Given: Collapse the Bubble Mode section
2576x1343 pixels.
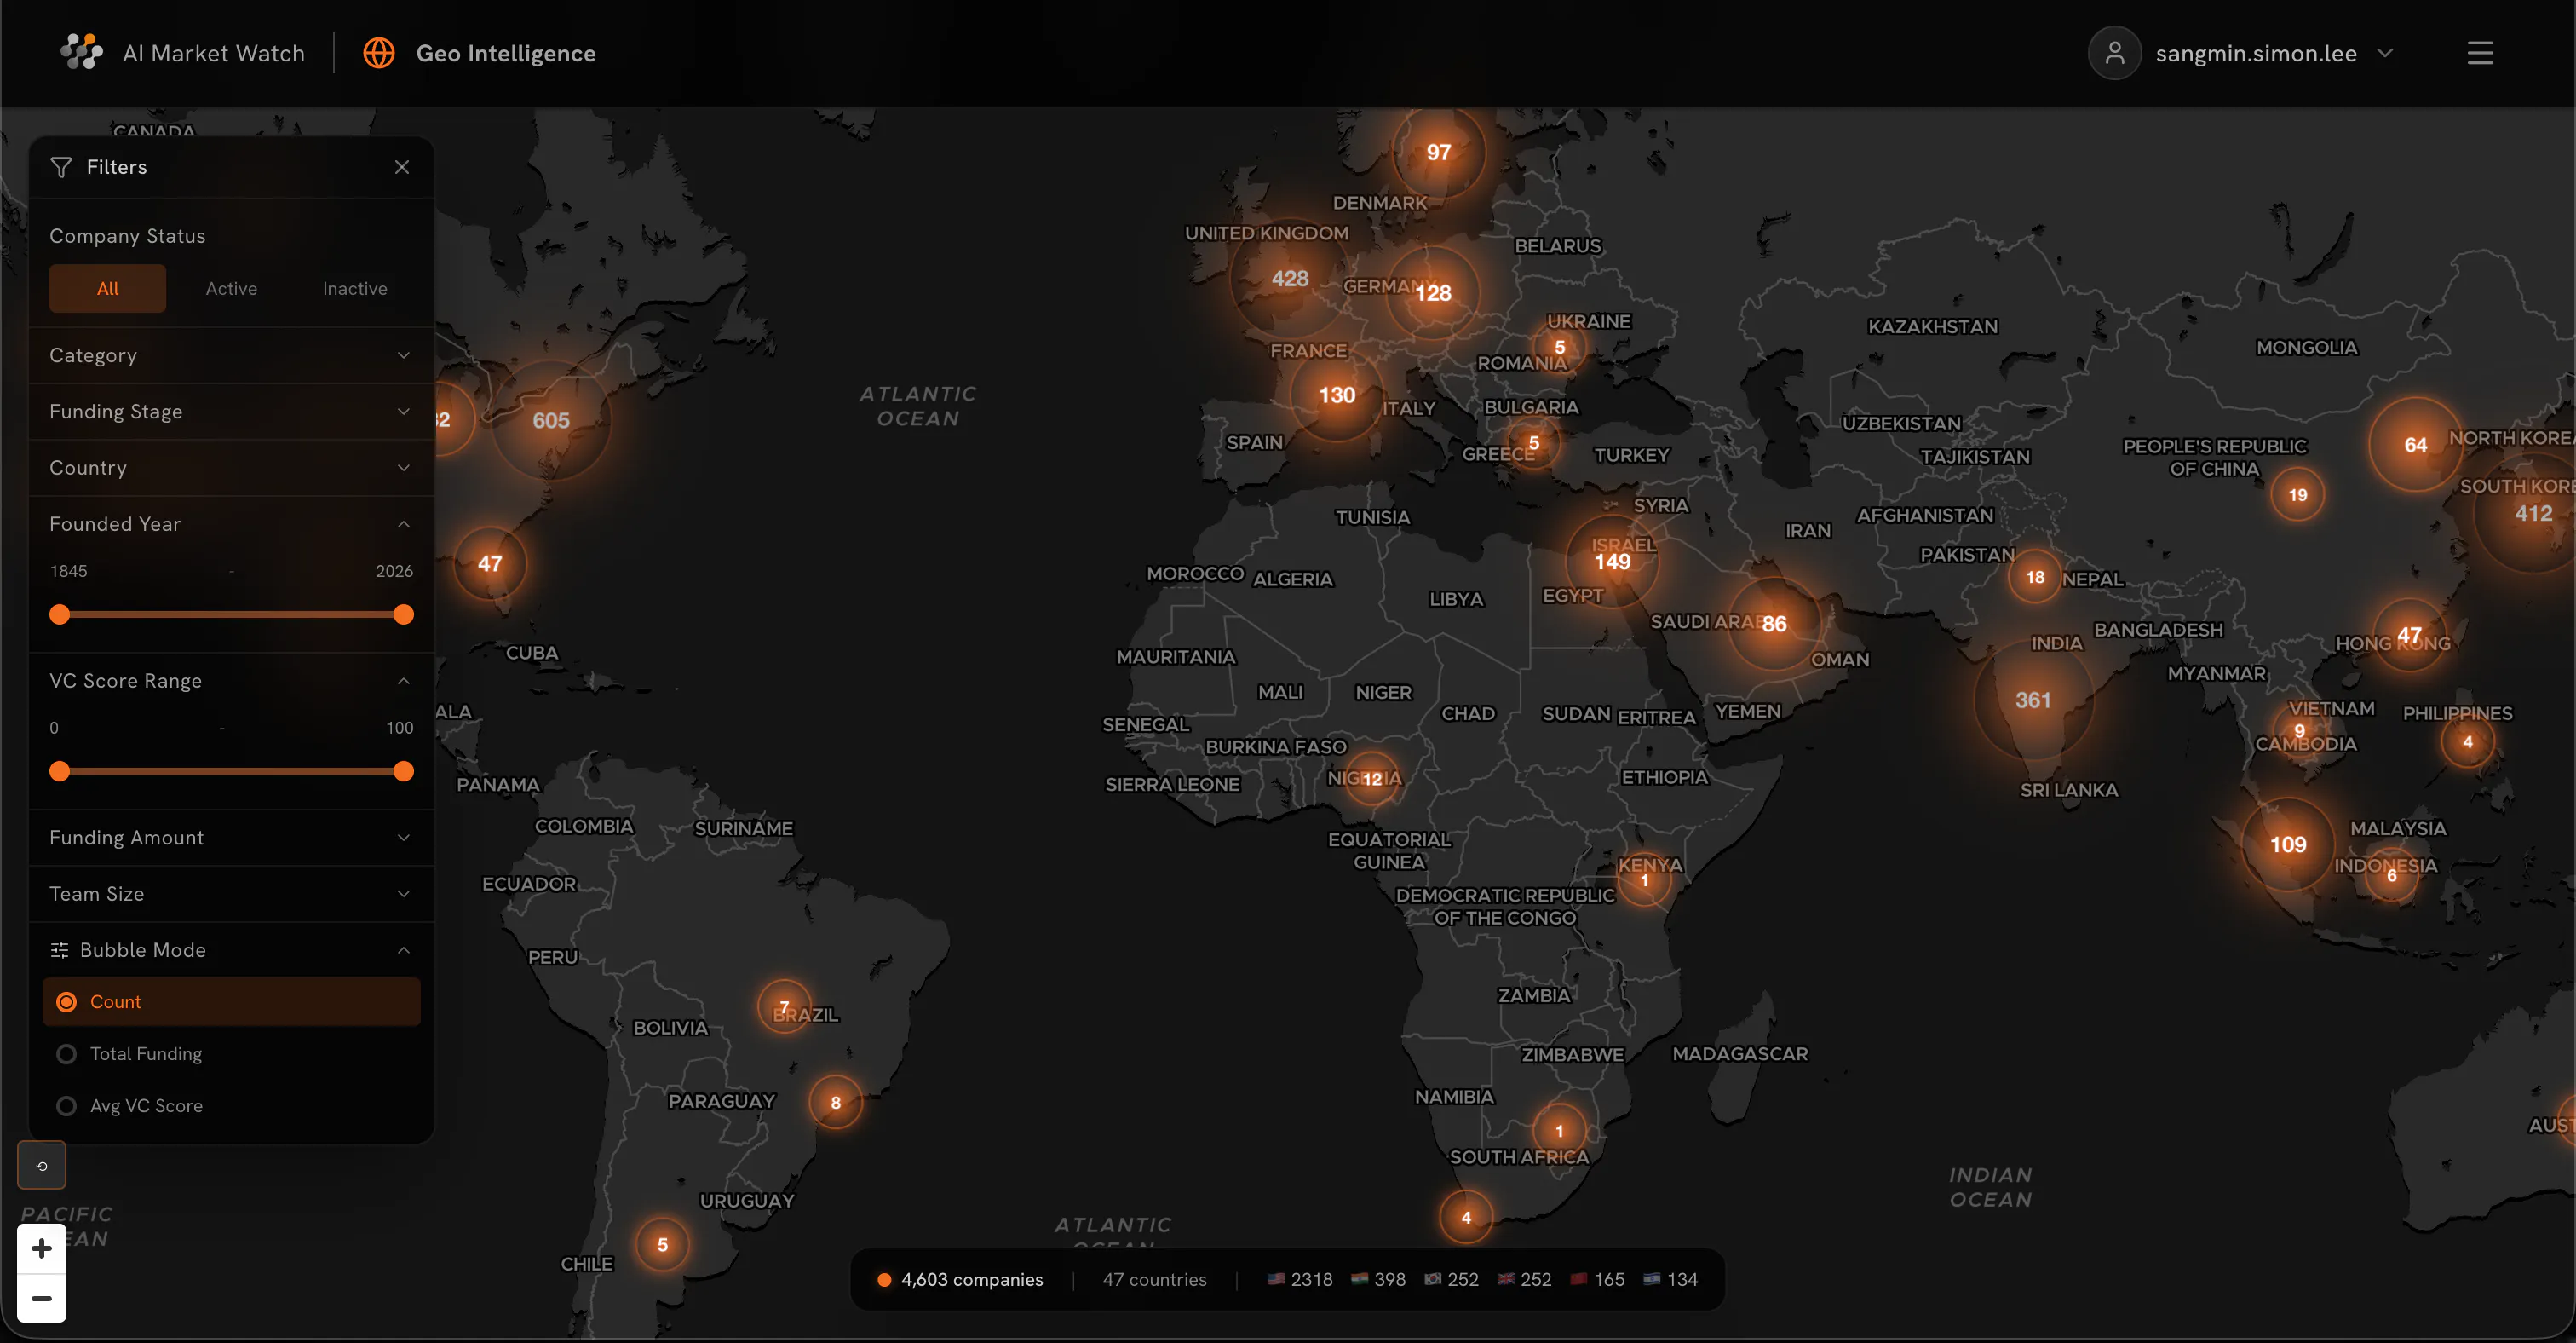Looking at the screenshot, I should tap(231, 950).
